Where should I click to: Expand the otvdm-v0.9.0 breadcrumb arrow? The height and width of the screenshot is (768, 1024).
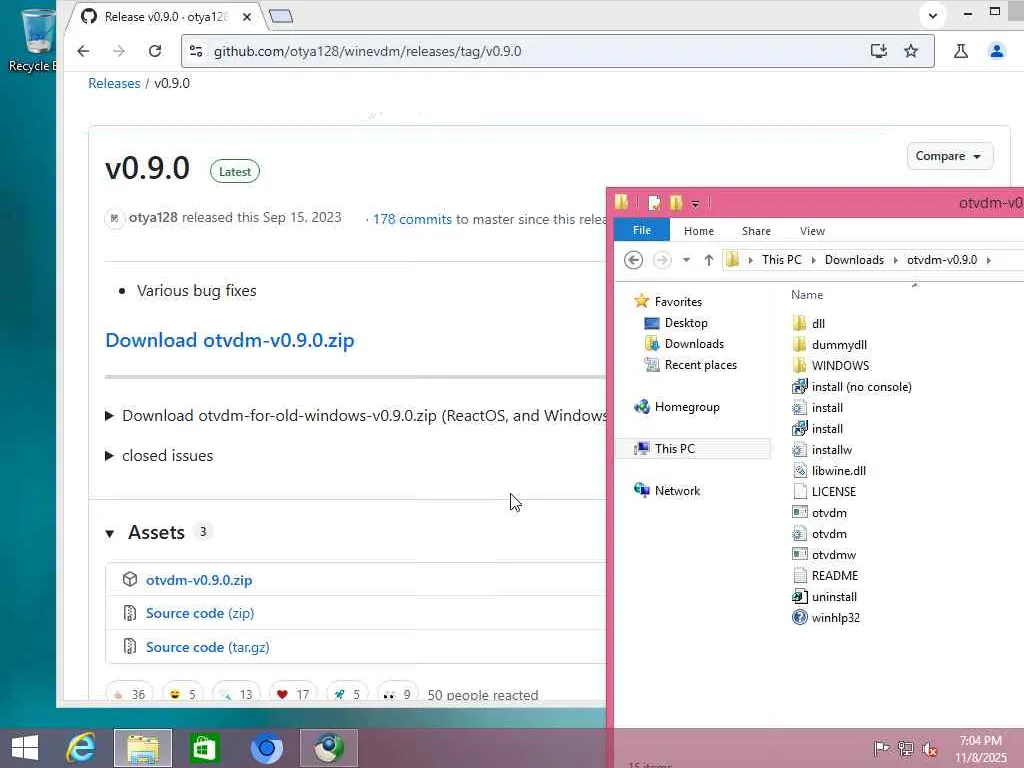click(989, 260)
